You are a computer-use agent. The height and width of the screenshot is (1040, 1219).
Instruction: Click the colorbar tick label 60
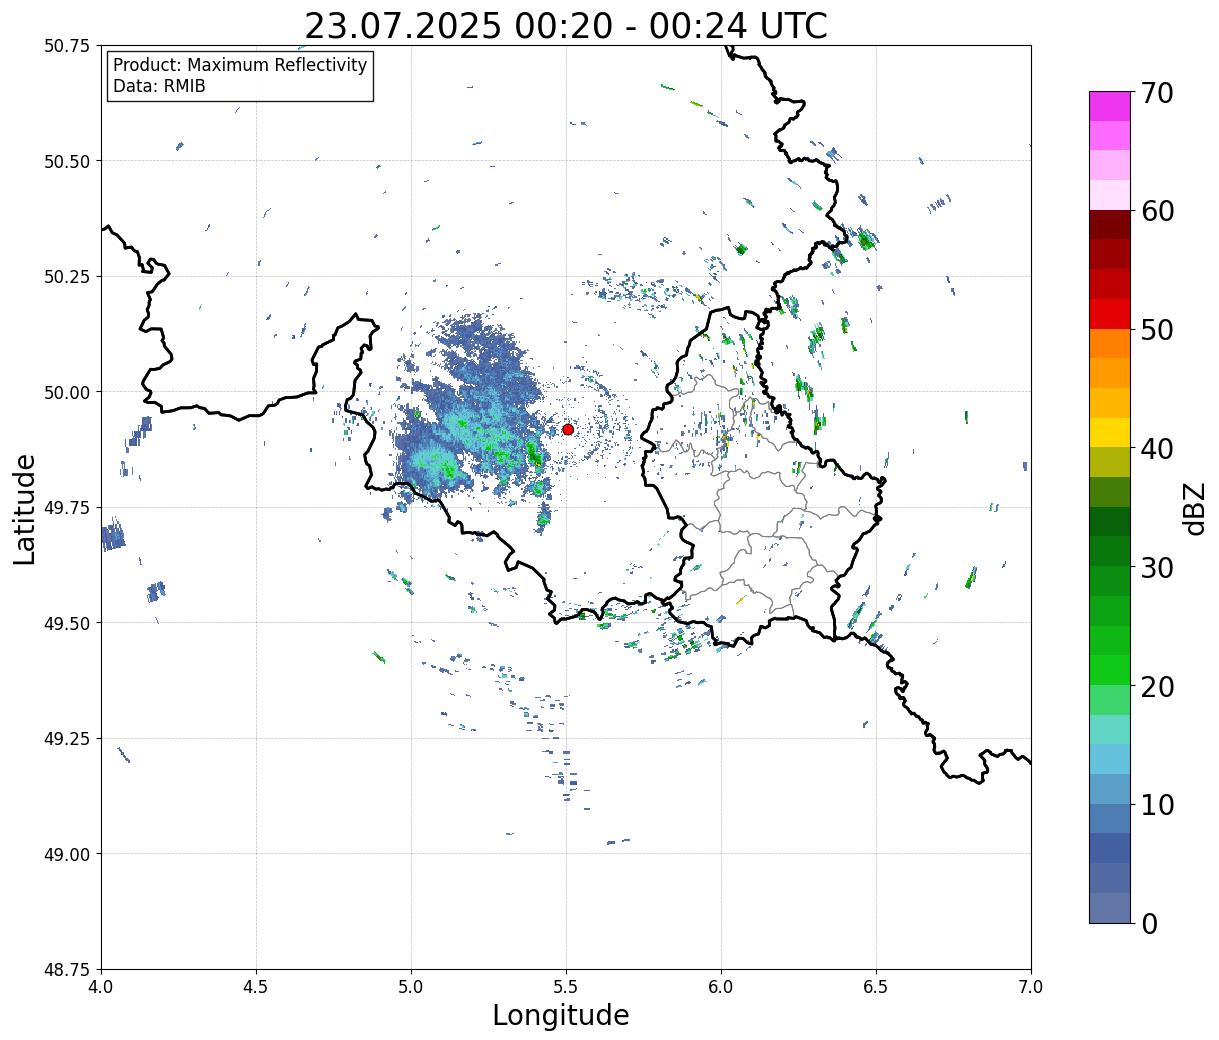tap(1157, 211)
